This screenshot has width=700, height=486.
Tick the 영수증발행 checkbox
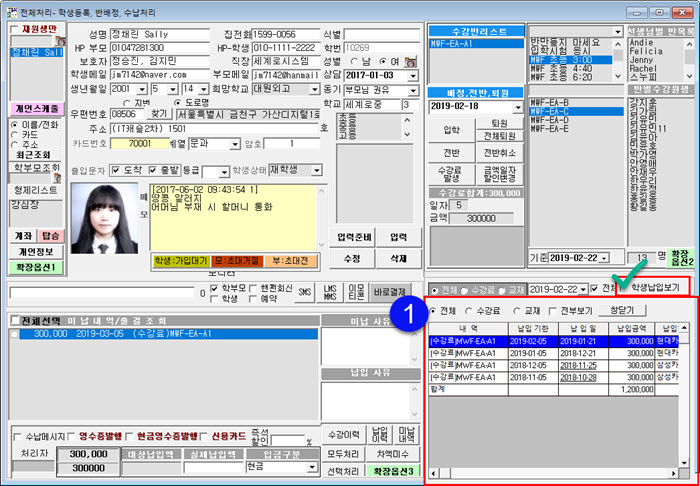coord(71,436)
